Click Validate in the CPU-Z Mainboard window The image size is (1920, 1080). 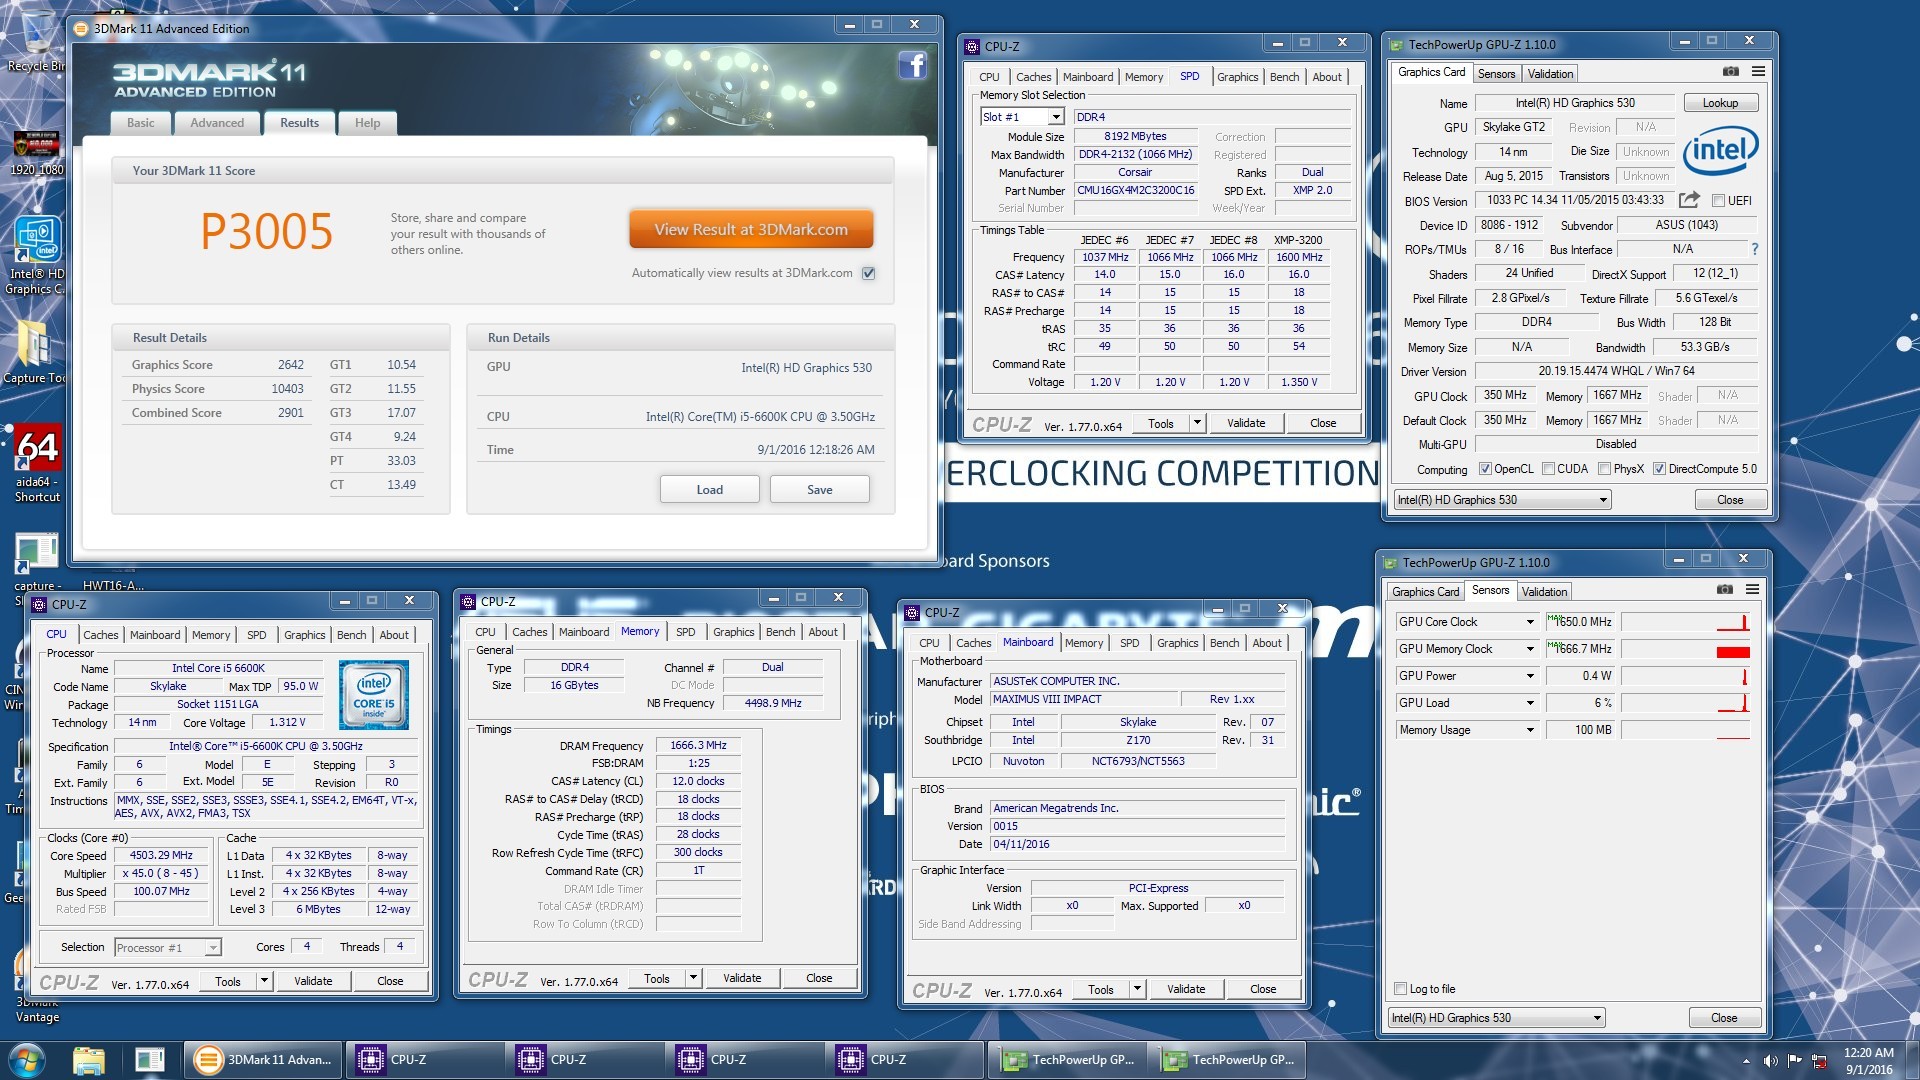[x=1185, y=989]
